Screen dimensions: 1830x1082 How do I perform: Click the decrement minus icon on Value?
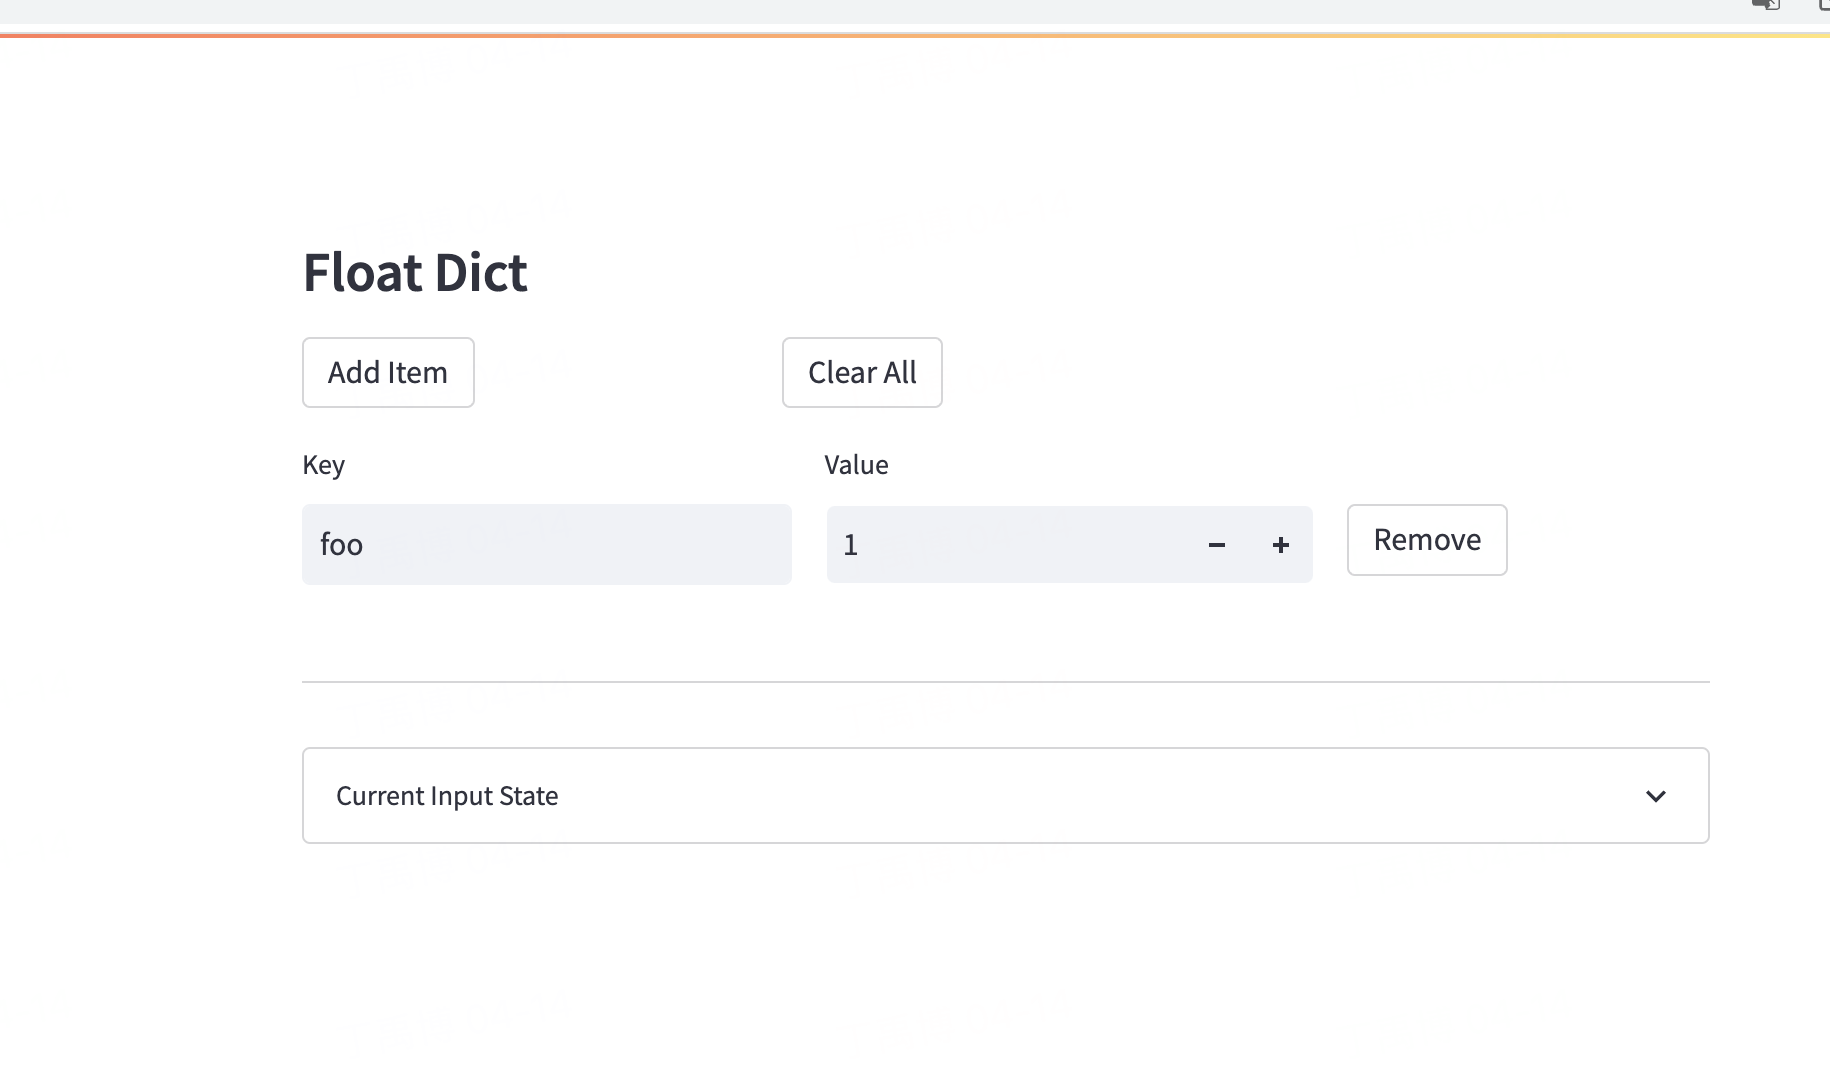[1216, 545]
